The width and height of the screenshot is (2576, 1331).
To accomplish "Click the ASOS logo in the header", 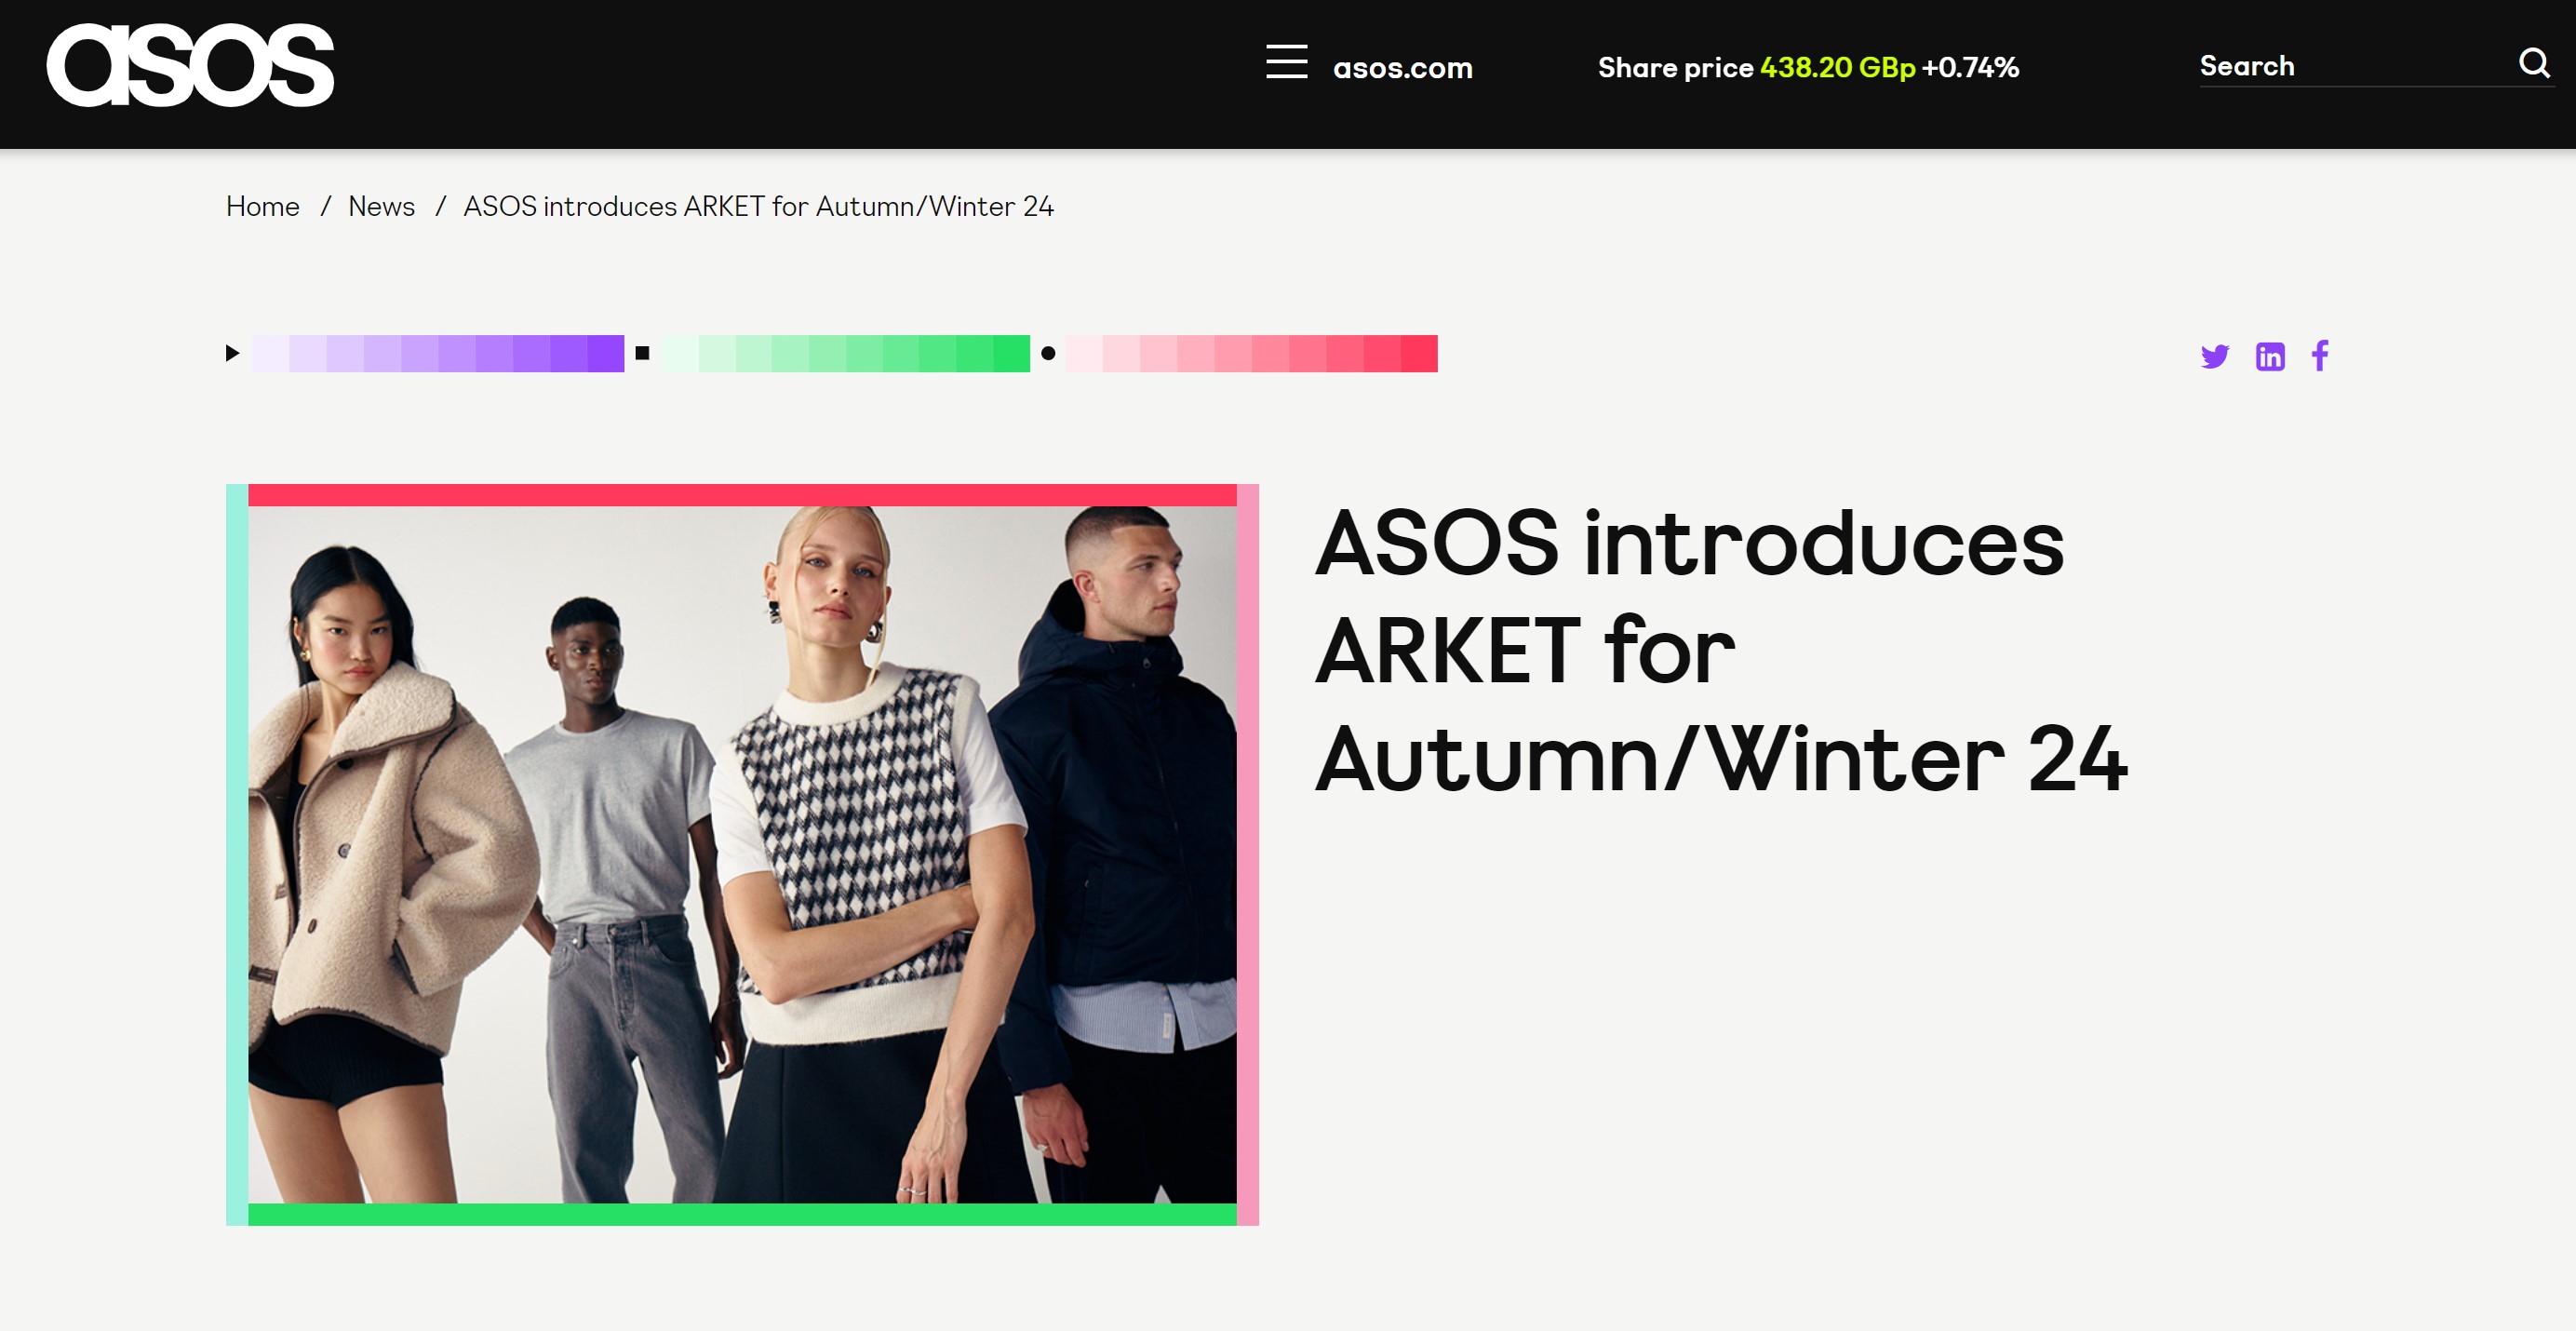I will click(x=190, y=65).
